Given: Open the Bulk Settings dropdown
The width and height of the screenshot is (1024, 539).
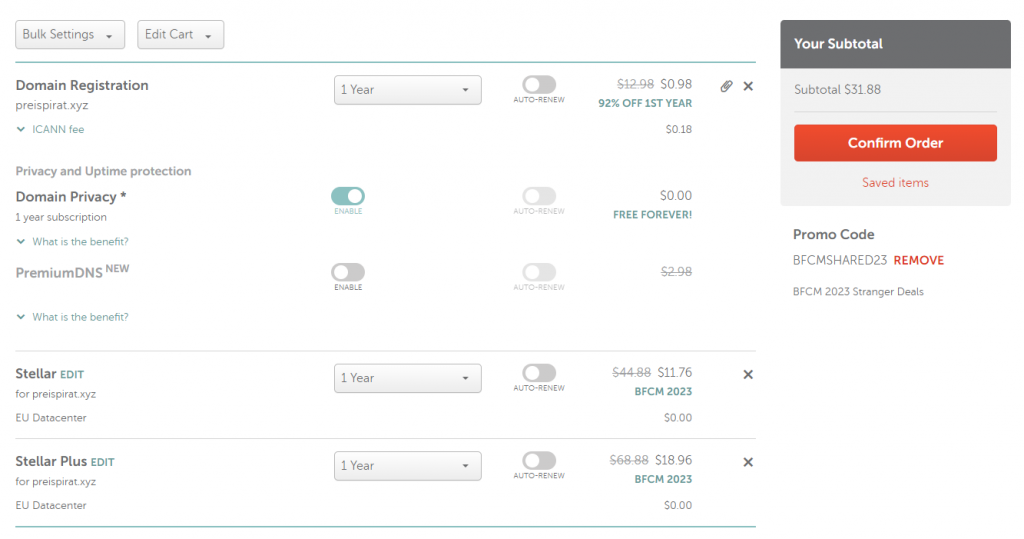Looking at the screenshot, I should (70, 35).
